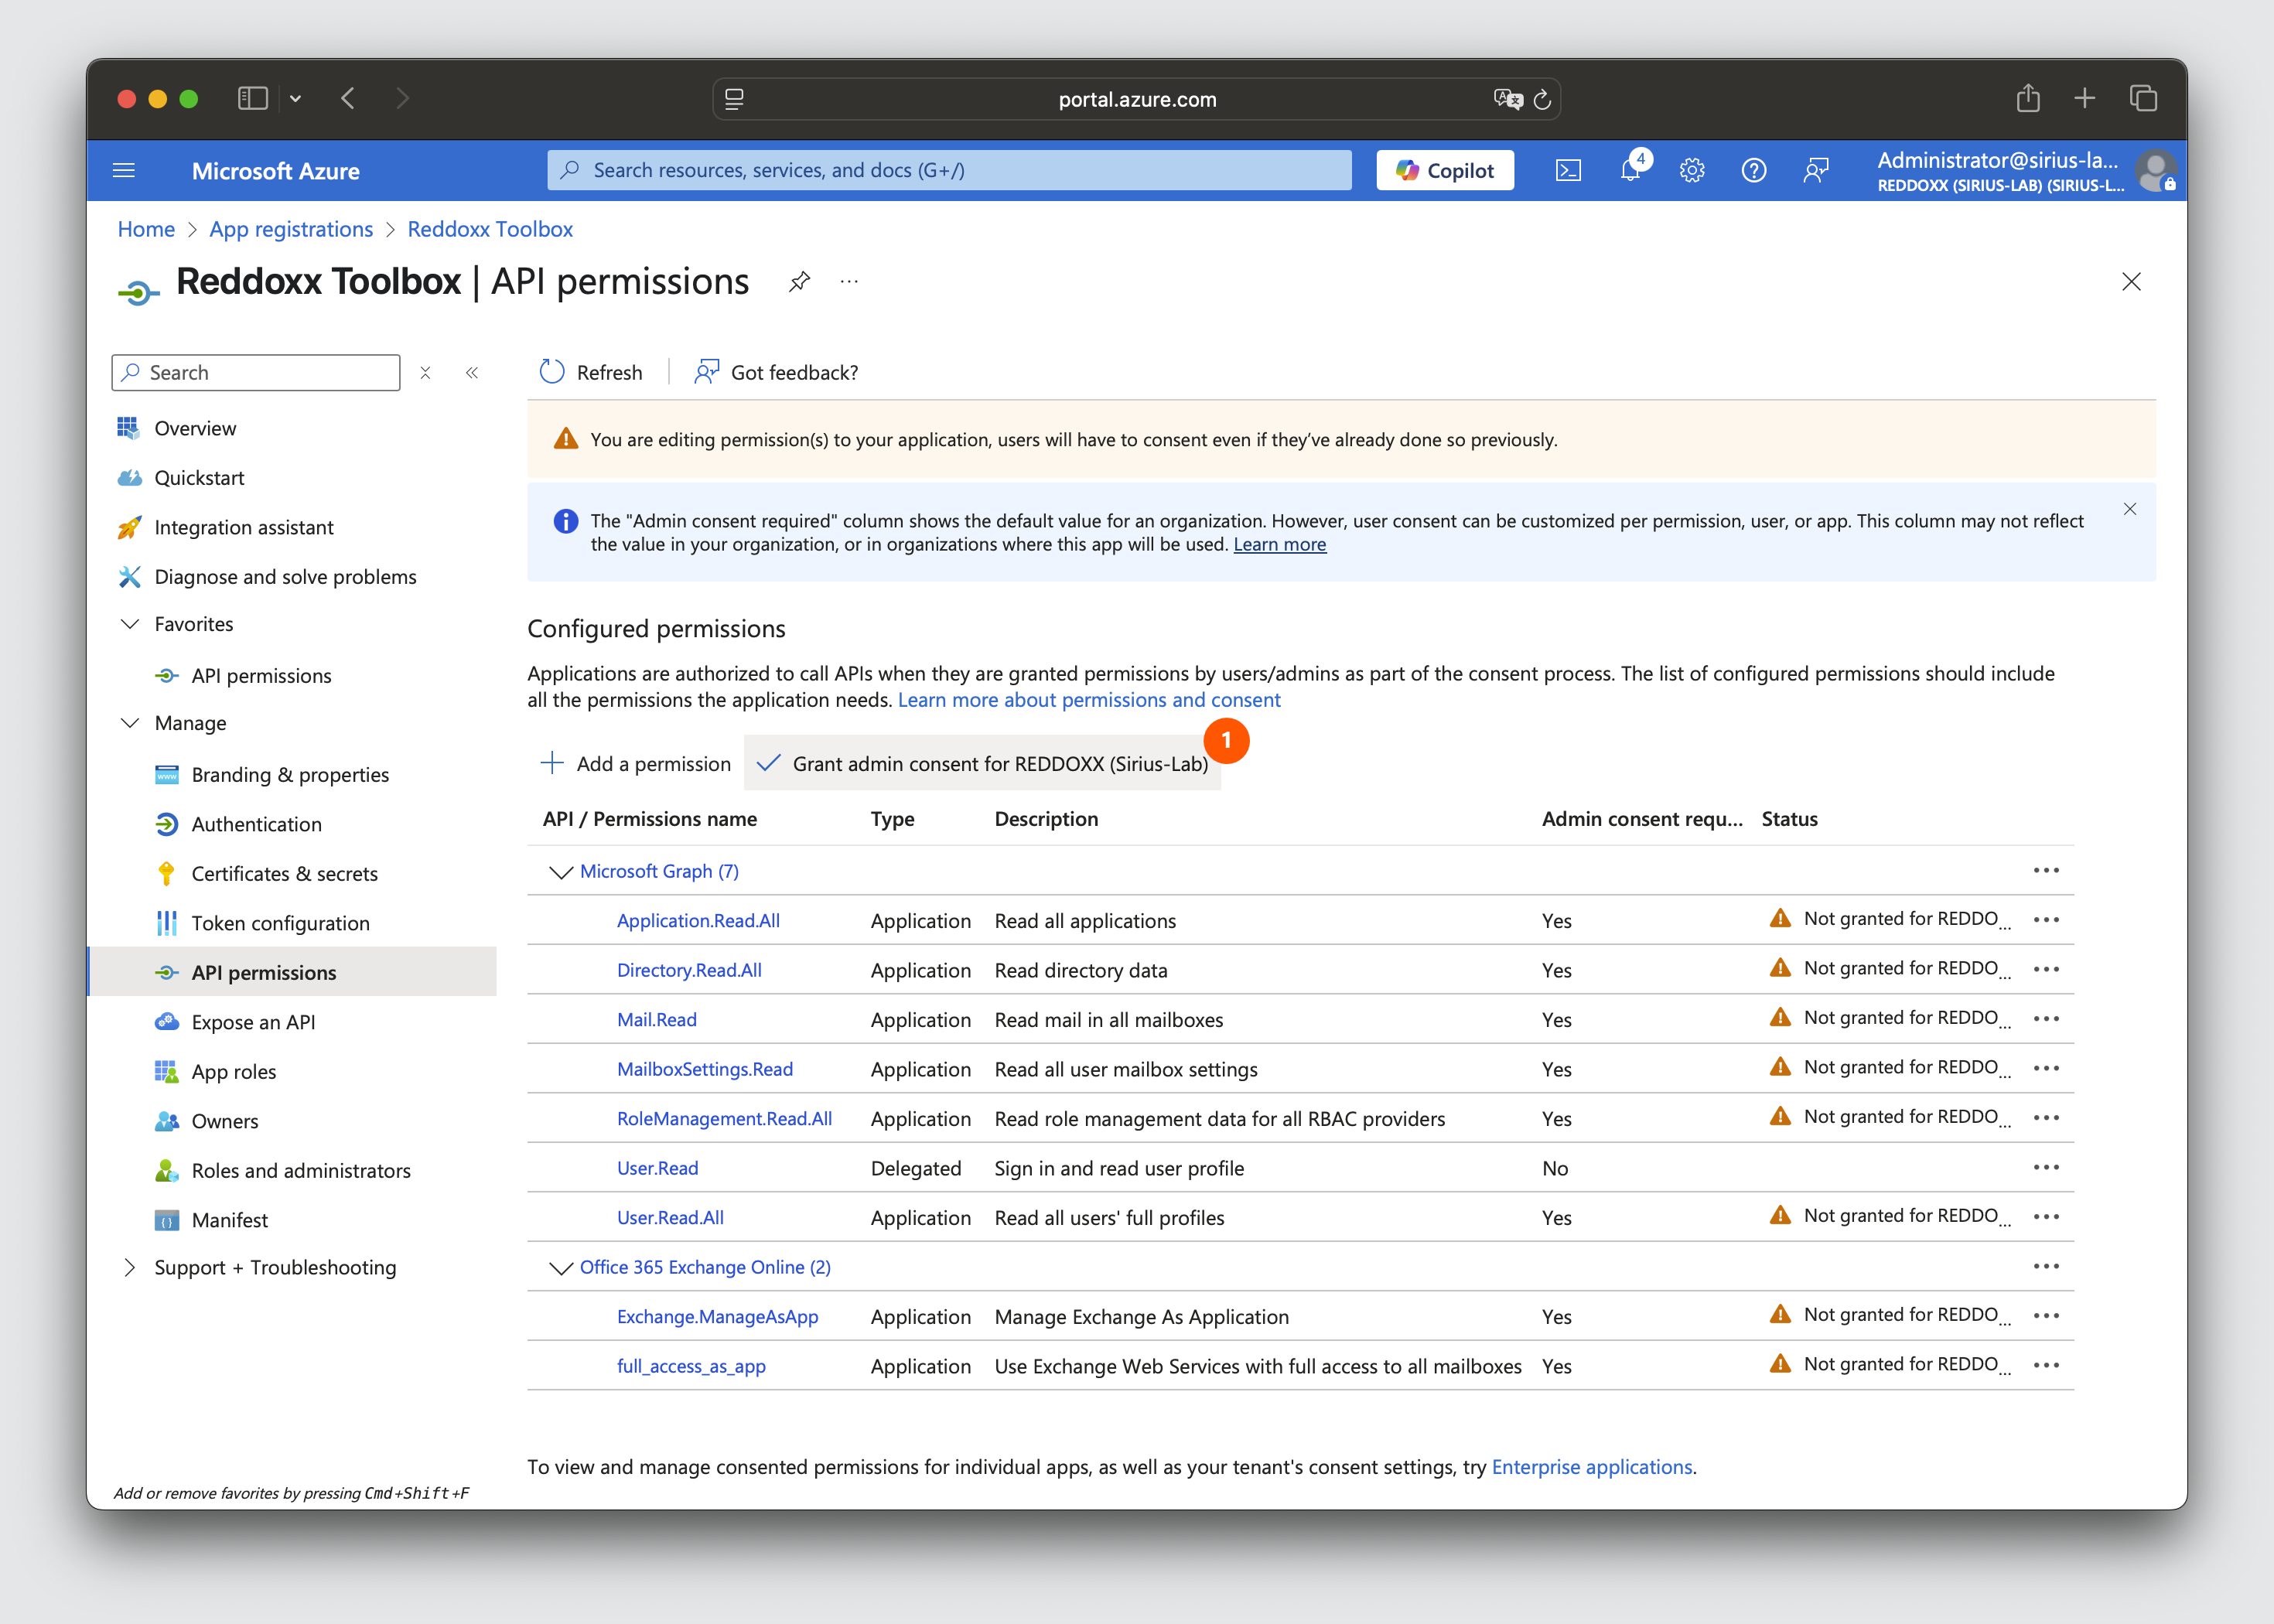Open ellipsis menu for full_access_as_app row
The width and height of the screenshot is (2274, 1624).
[2046, 1366]
